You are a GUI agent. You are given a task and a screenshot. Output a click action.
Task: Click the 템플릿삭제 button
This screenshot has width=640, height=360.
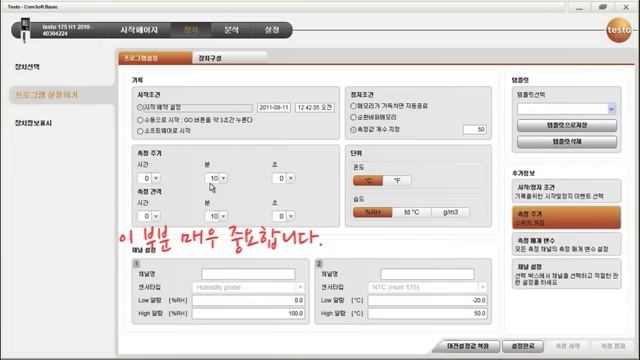click(567, 142)
